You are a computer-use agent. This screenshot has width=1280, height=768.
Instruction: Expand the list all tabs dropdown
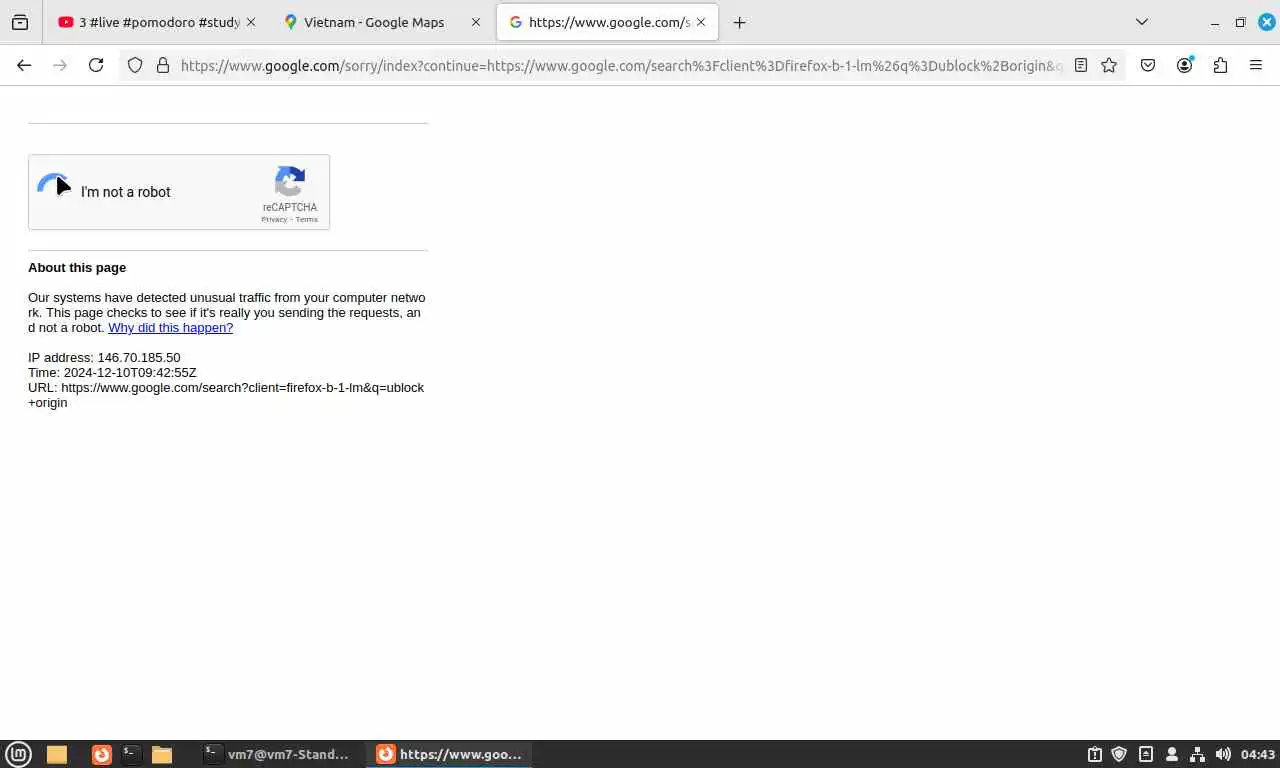click(x=1142, y=22)
